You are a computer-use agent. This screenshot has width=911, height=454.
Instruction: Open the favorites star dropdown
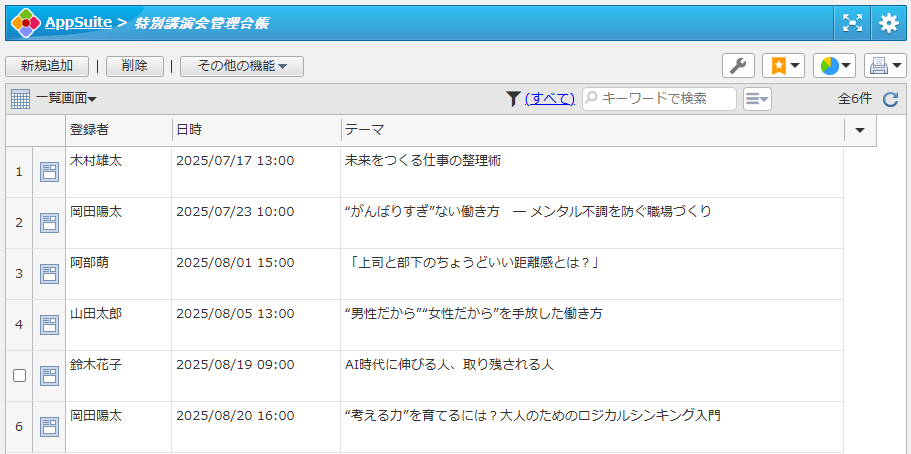click(x=783, y=66)
